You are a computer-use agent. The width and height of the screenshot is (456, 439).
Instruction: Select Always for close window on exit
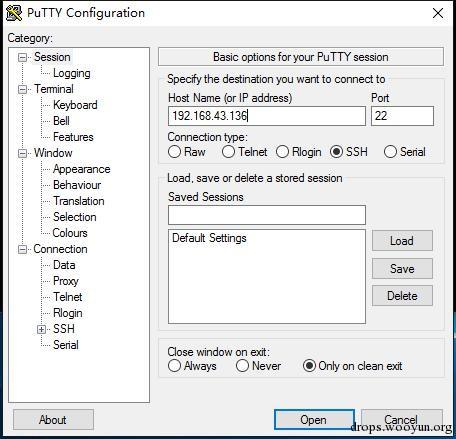click(174, 366)
